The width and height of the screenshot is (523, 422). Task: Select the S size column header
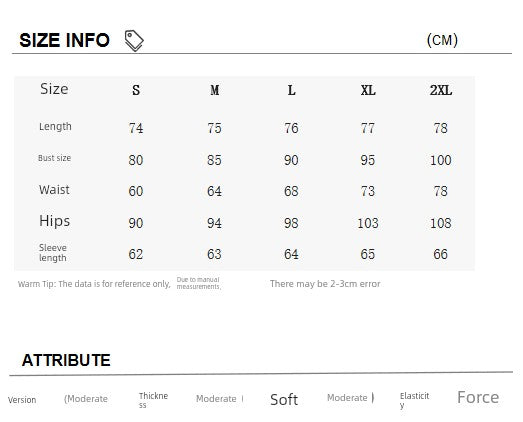point(136,90)
